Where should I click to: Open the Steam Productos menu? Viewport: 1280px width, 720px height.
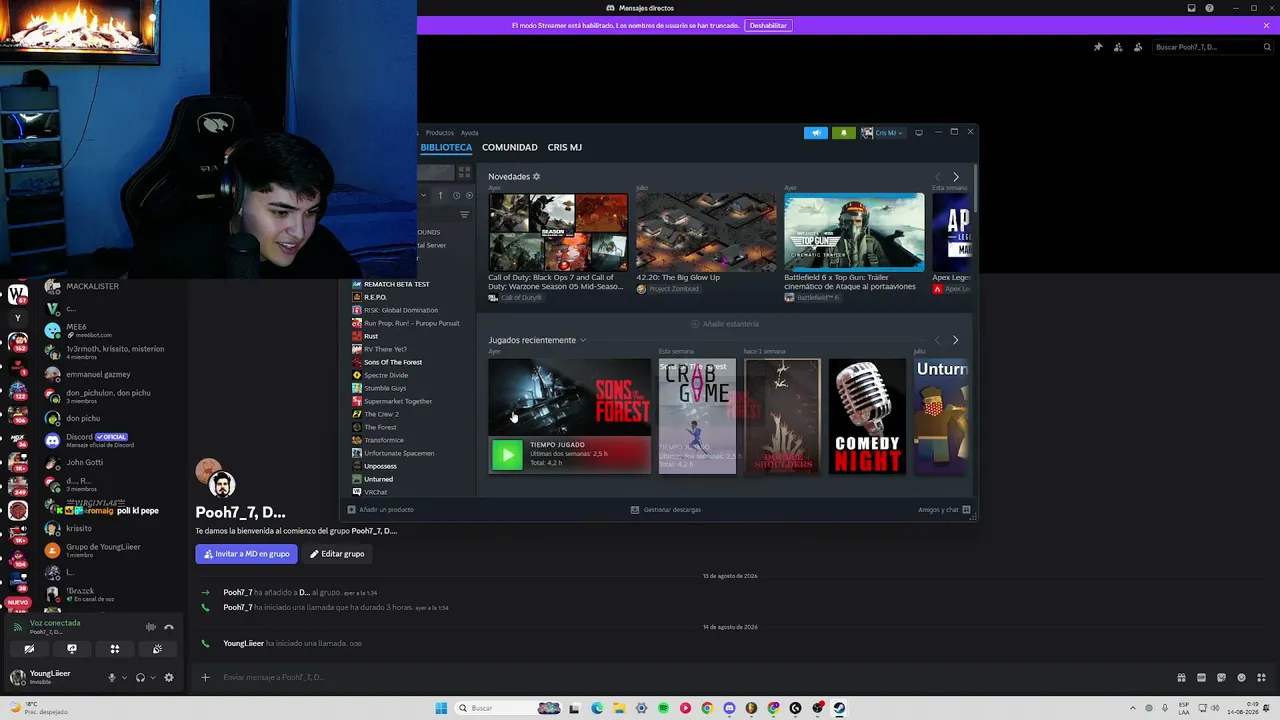coord(439,133)
